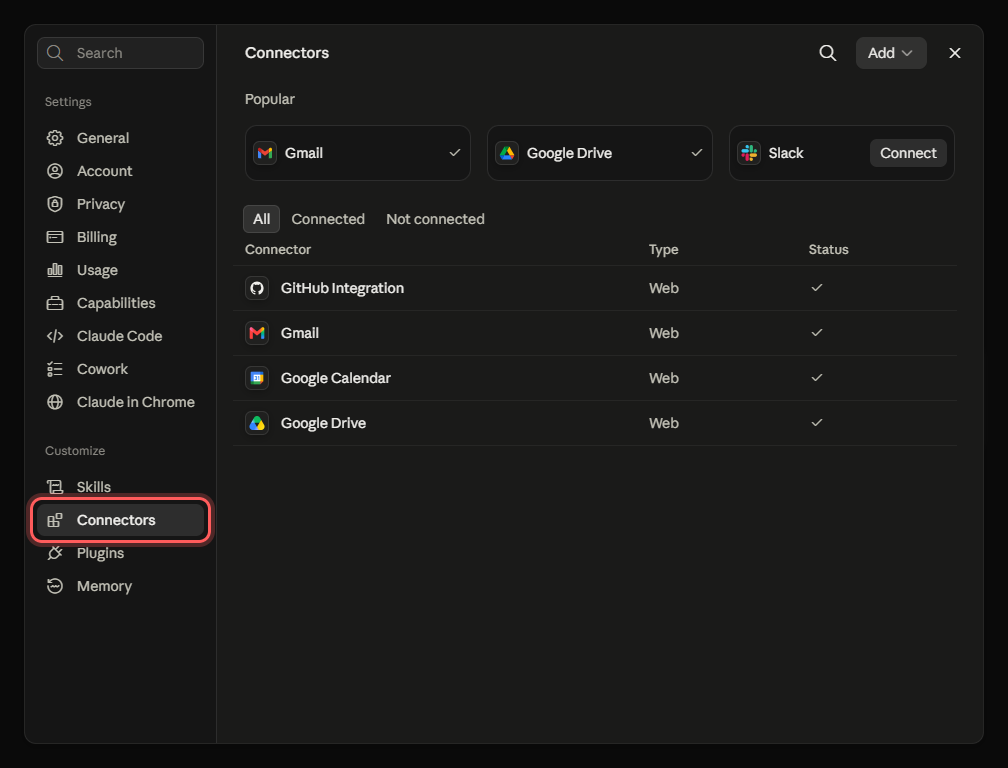
Task: Click status checkmark of Google Drive table row
Action: (817, 423)
